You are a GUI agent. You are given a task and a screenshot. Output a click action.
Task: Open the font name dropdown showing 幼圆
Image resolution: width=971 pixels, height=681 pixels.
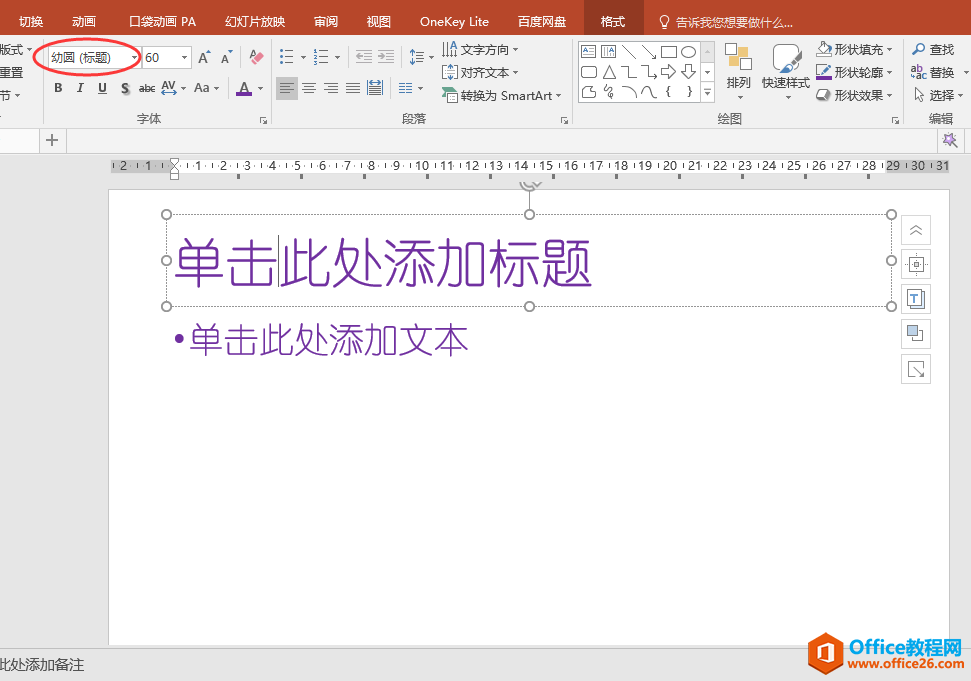pos(133,57)
